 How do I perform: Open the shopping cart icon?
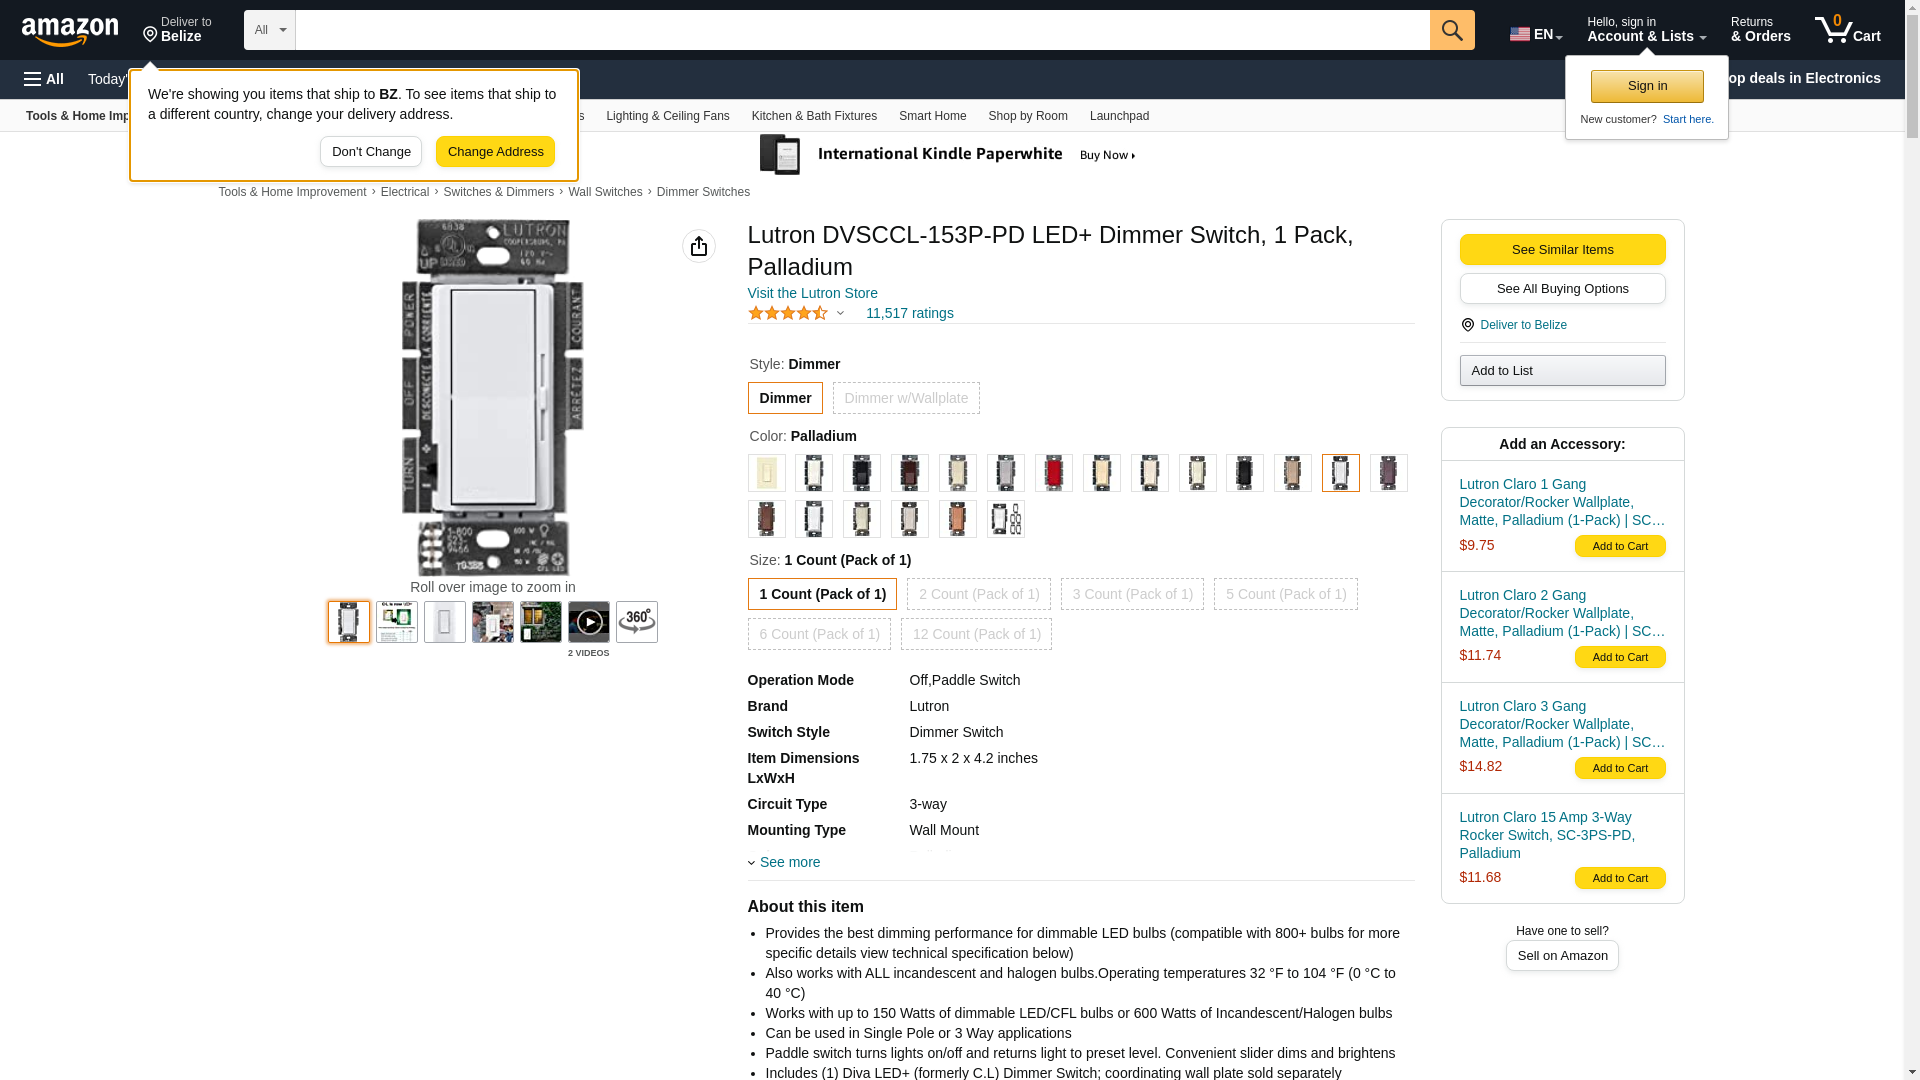pyautogui.click(x=1846, y=30)
